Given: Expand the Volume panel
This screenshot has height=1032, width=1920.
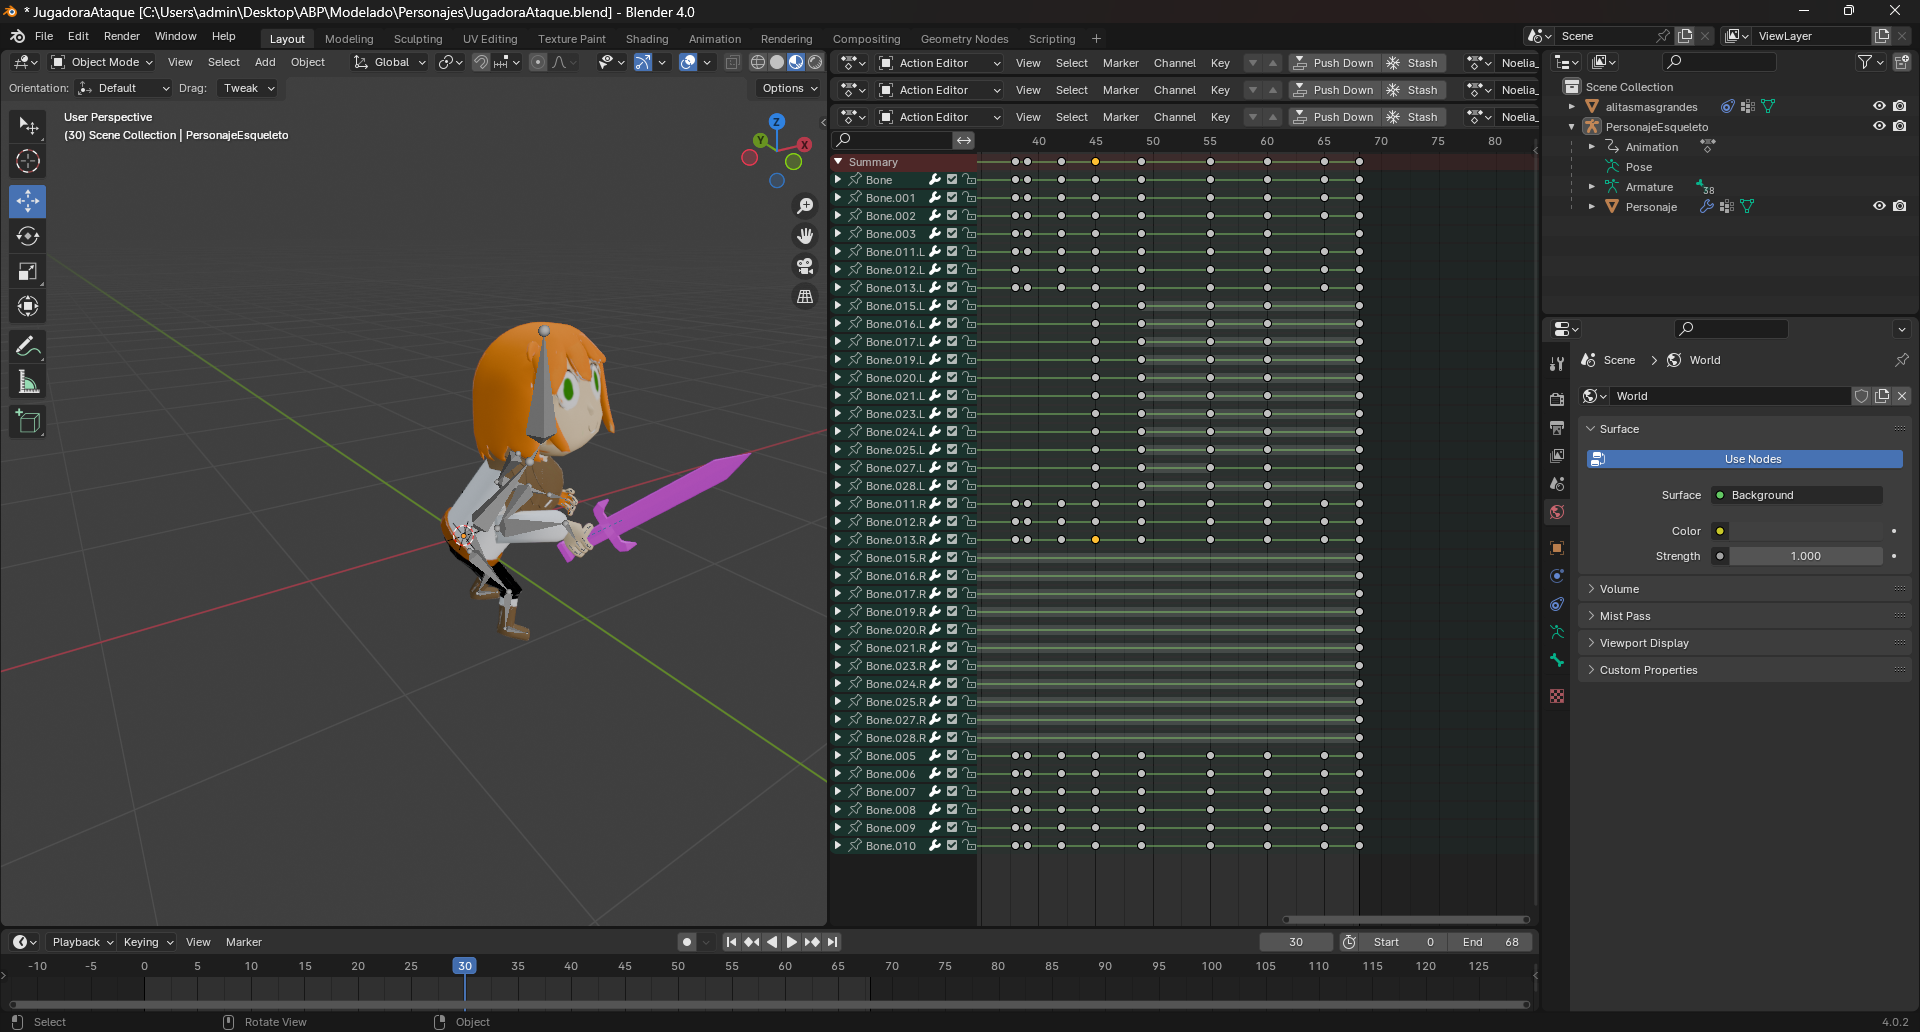Looking at the screenshot, I should tap(1619, 589).
